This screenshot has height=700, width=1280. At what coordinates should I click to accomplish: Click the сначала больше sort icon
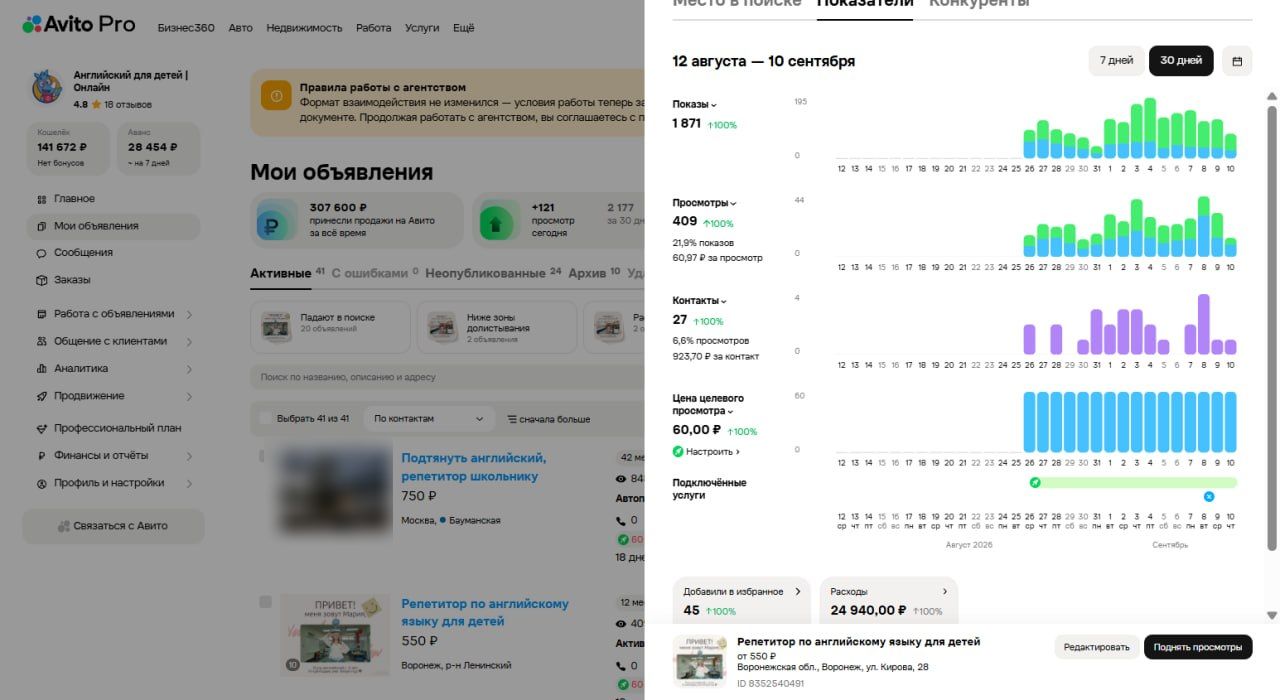click(x=511, y=419)
